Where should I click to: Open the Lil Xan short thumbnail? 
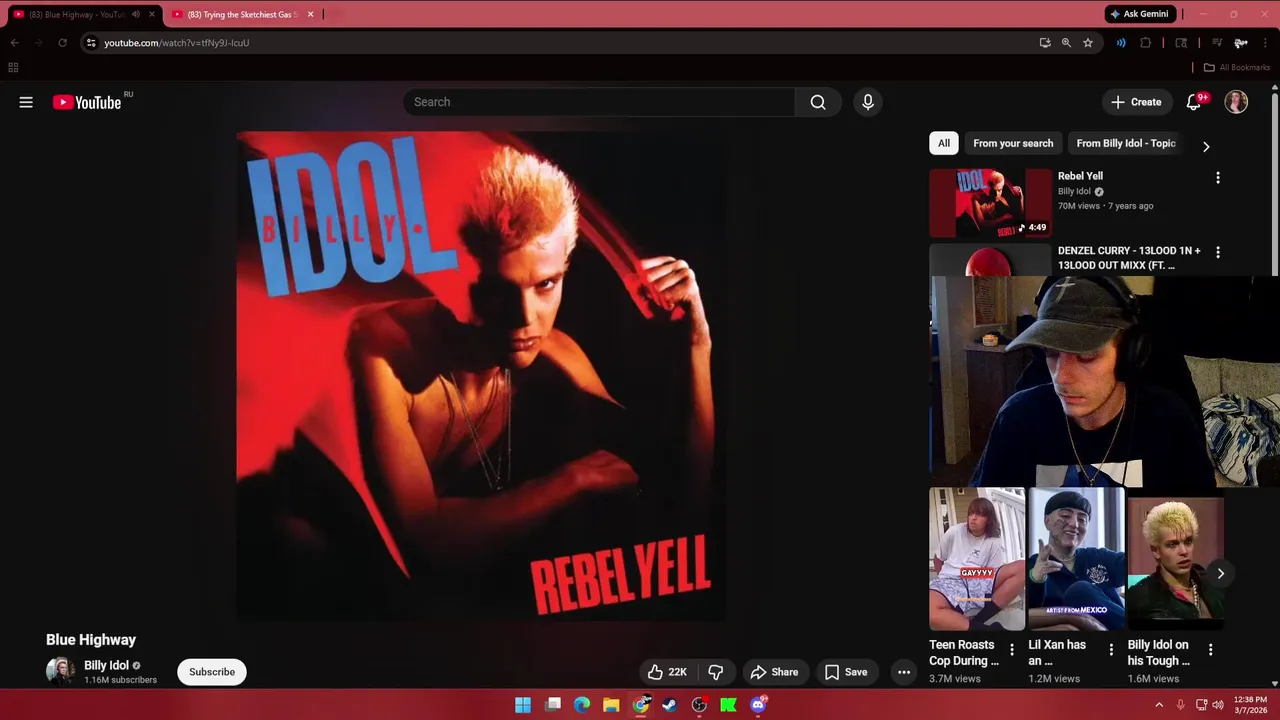pyautogui.click(x=1076, y=559)
